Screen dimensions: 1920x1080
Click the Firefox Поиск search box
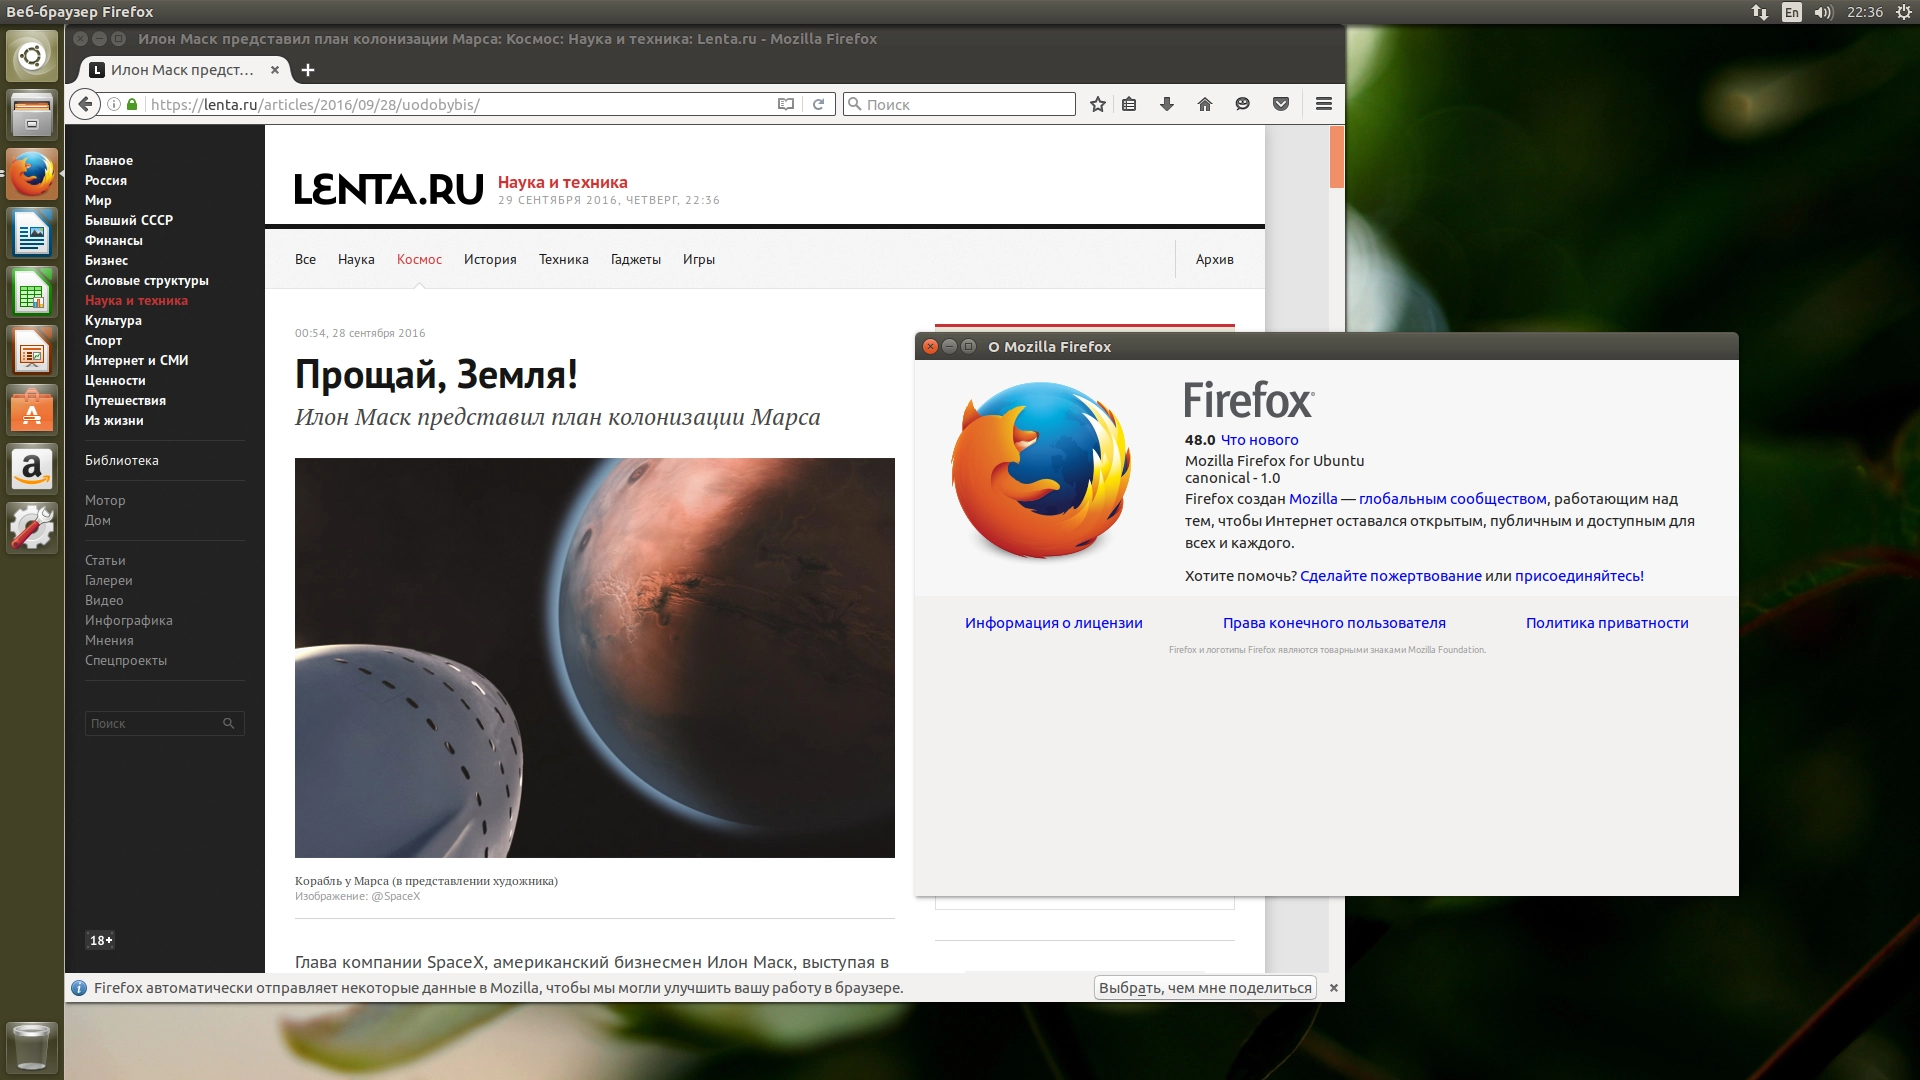[959, 104]
